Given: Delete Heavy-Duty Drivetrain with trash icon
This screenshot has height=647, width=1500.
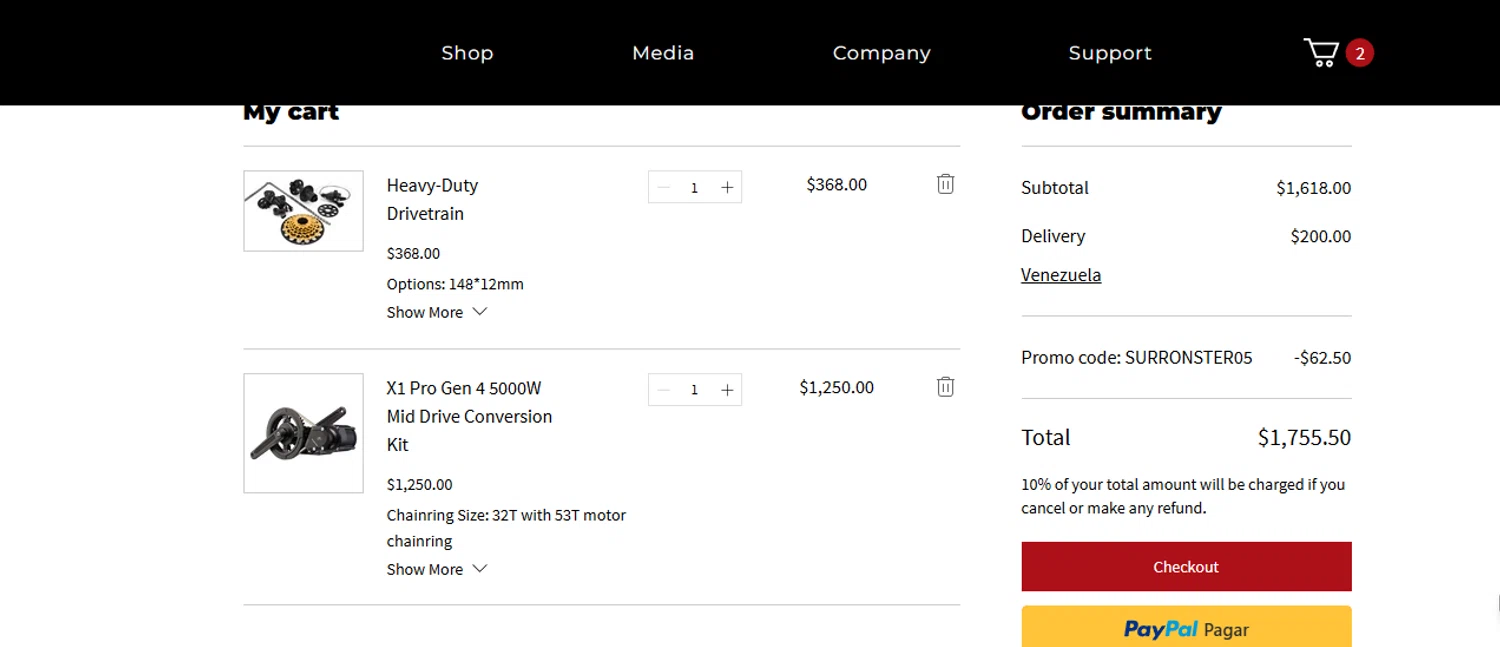Looking at the screenshot, I should [945, 184].
